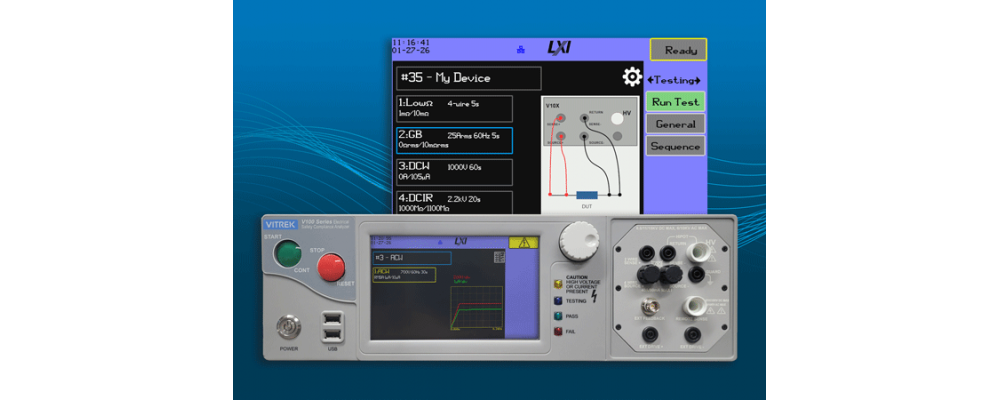Select the Ready status button
Image resolution: width=1000 pixels, height=400 pixels.
679,50
